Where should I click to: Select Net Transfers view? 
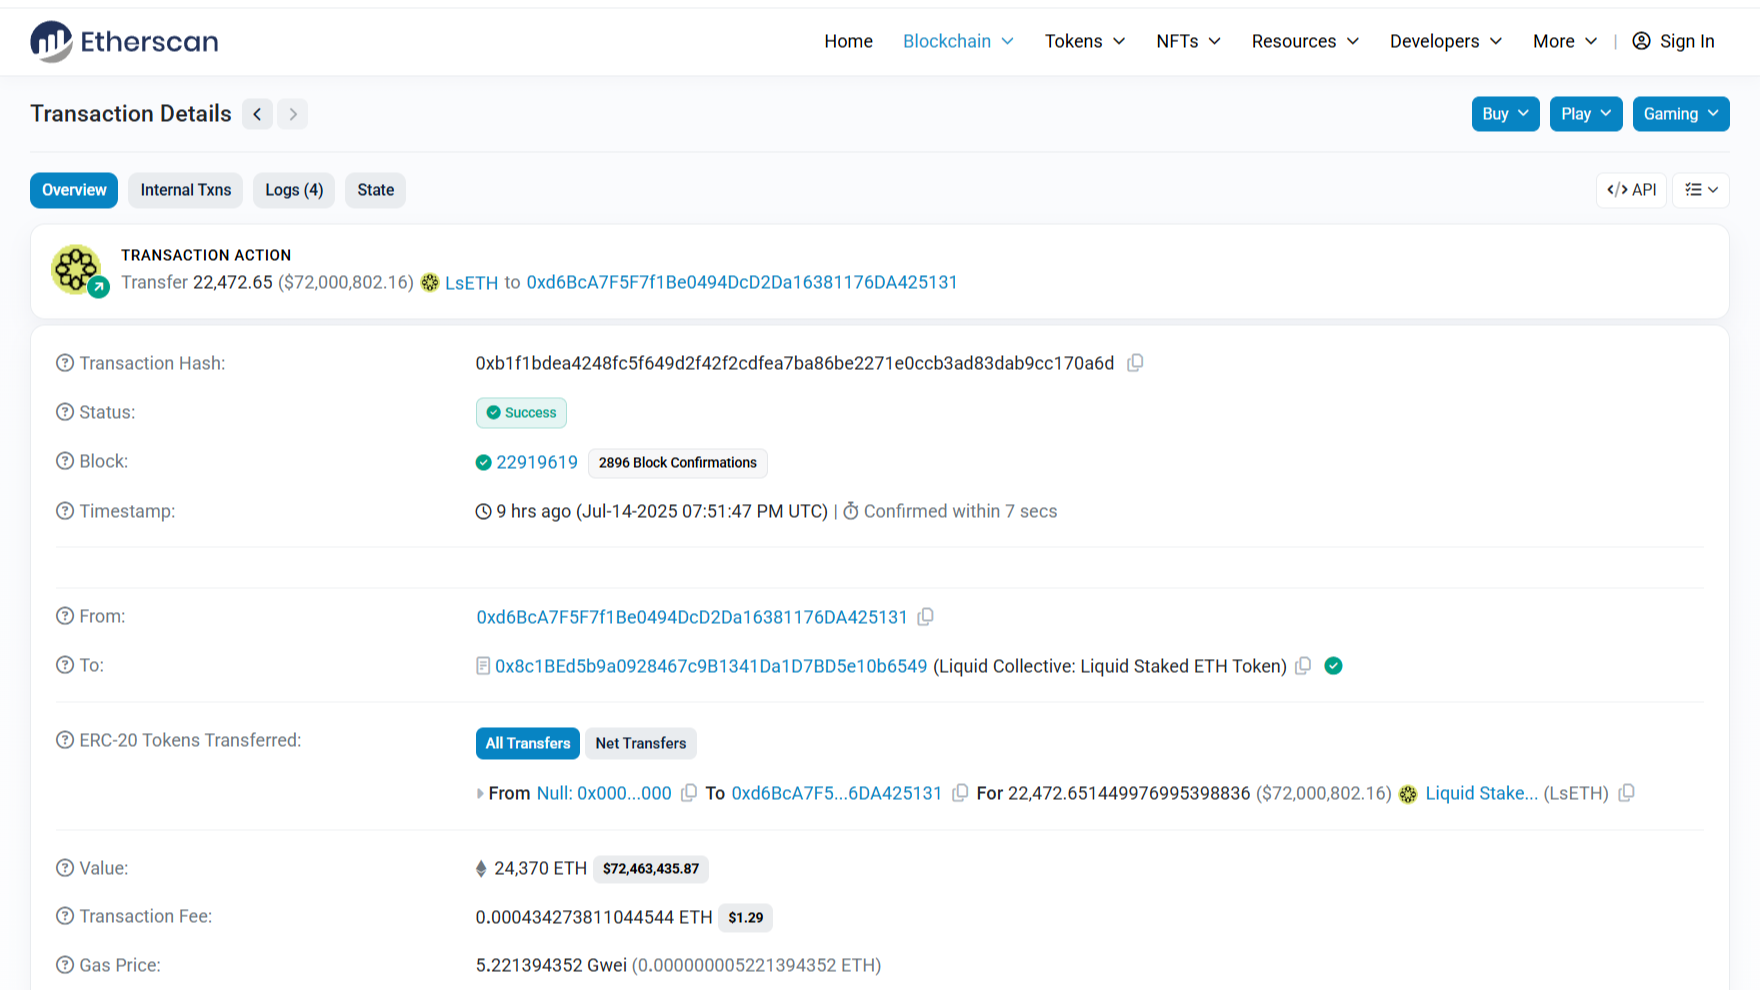pos(641,743)
